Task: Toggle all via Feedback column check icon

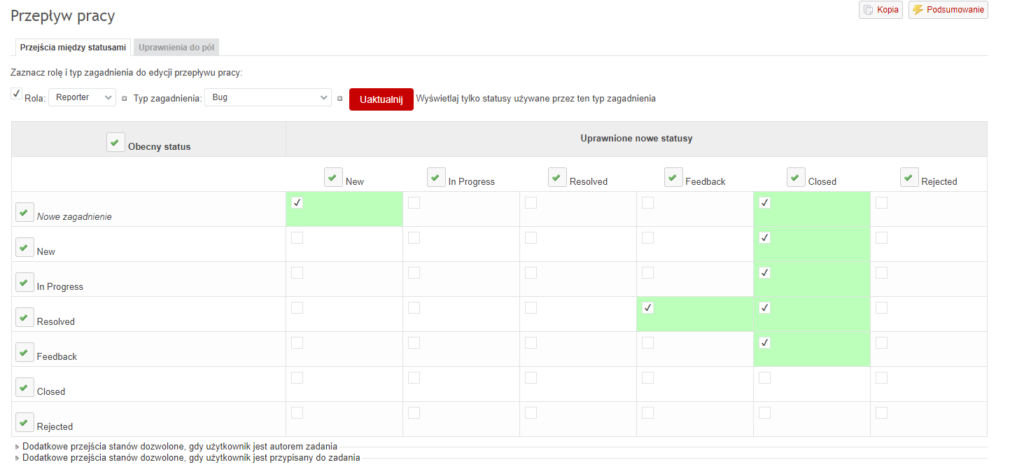Action: click(674, 177)
